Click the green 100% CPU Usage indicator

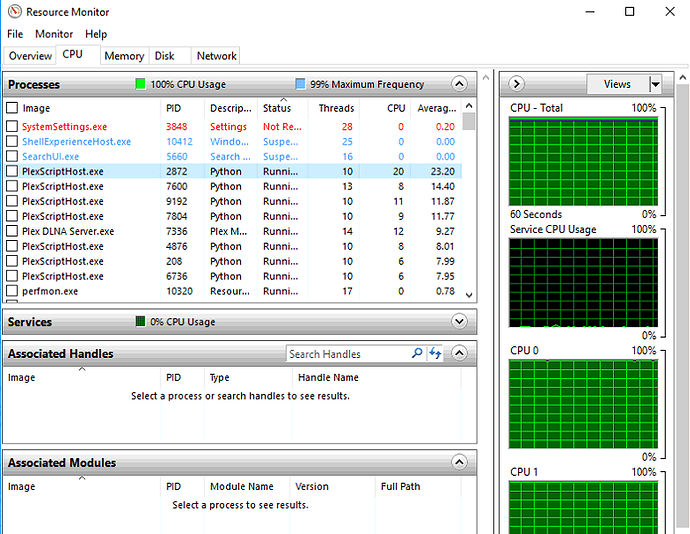(140, 84)
